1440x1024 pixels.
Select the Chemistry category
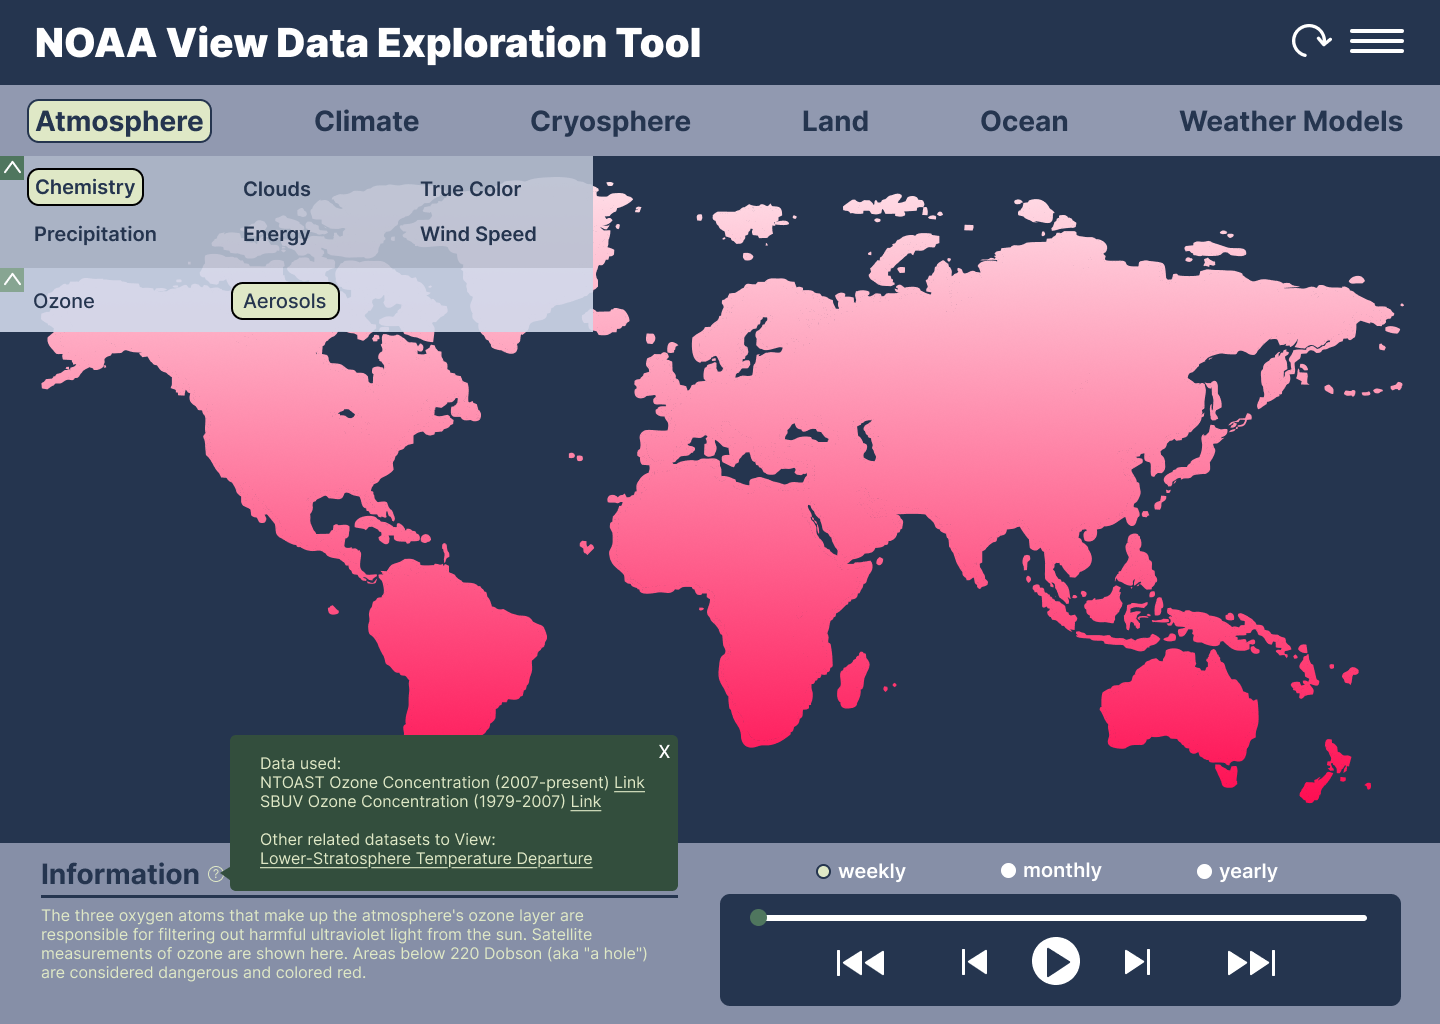pos(85,187)
